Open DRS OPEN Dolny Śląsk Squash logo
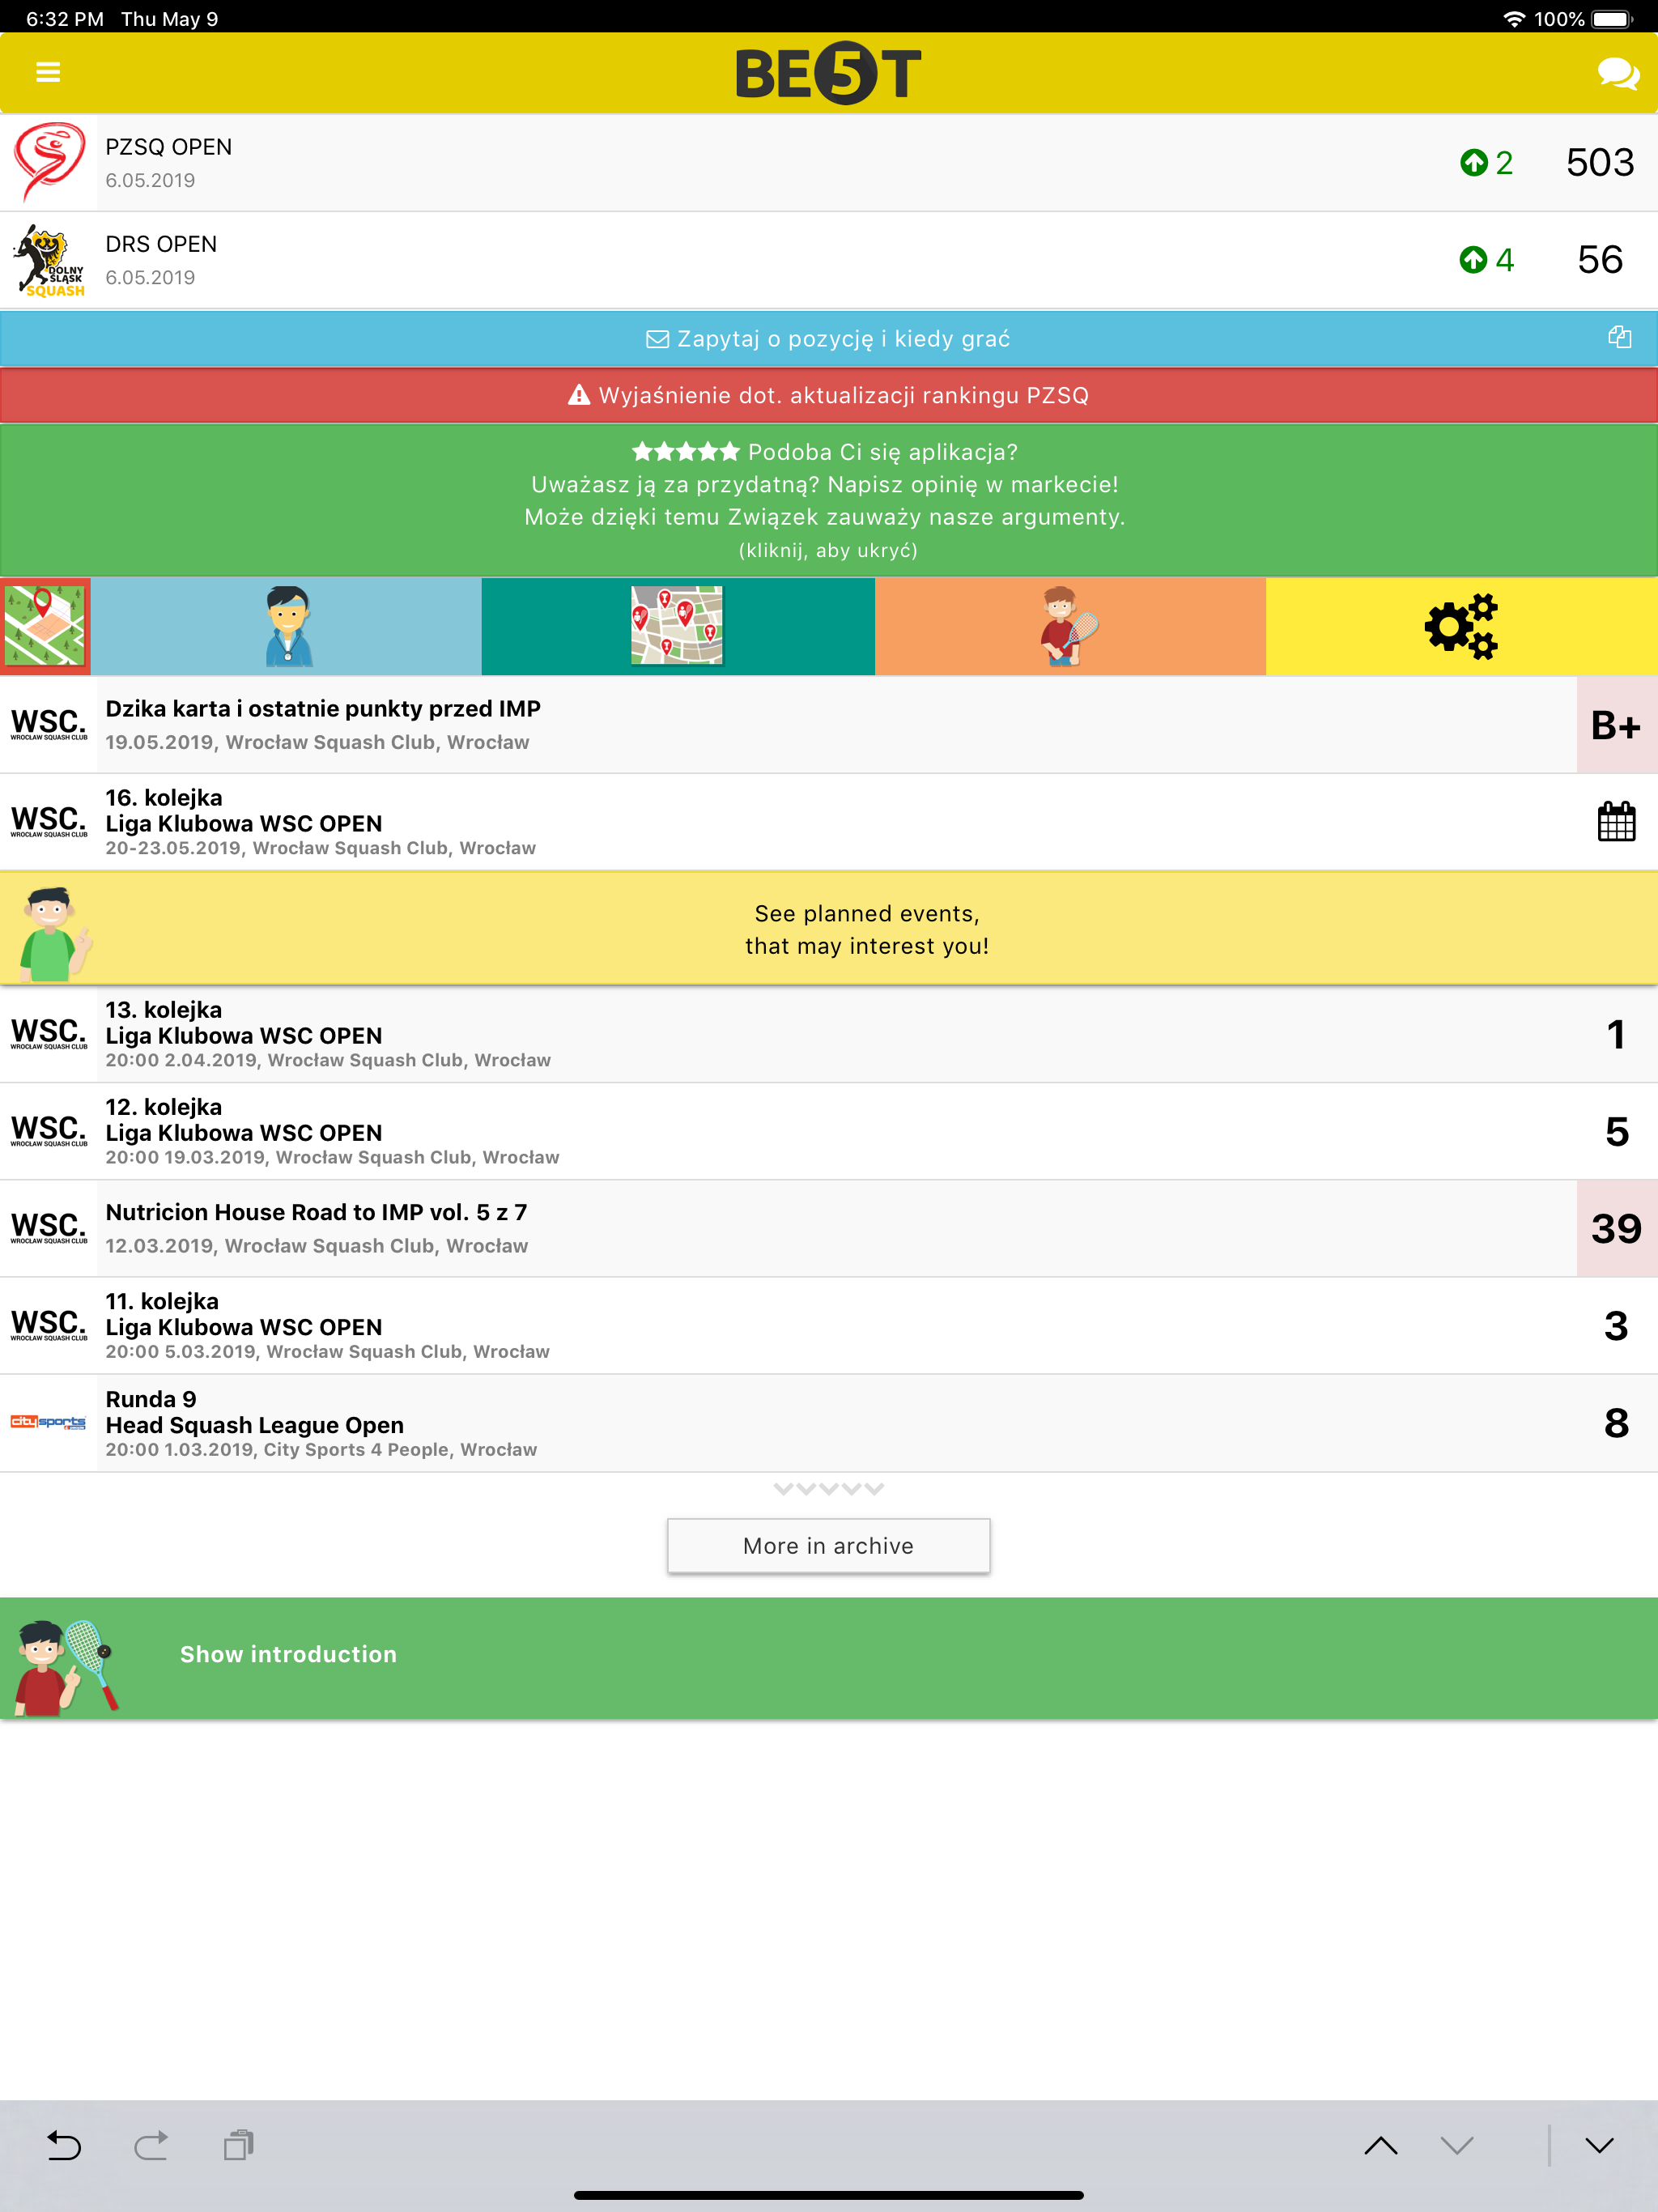 tap(48, 260)
